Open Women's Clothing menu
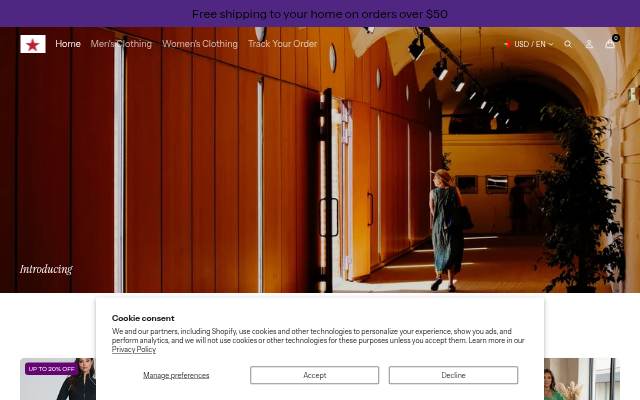Viewport: 640px width, 400px height. pos(200,44)
